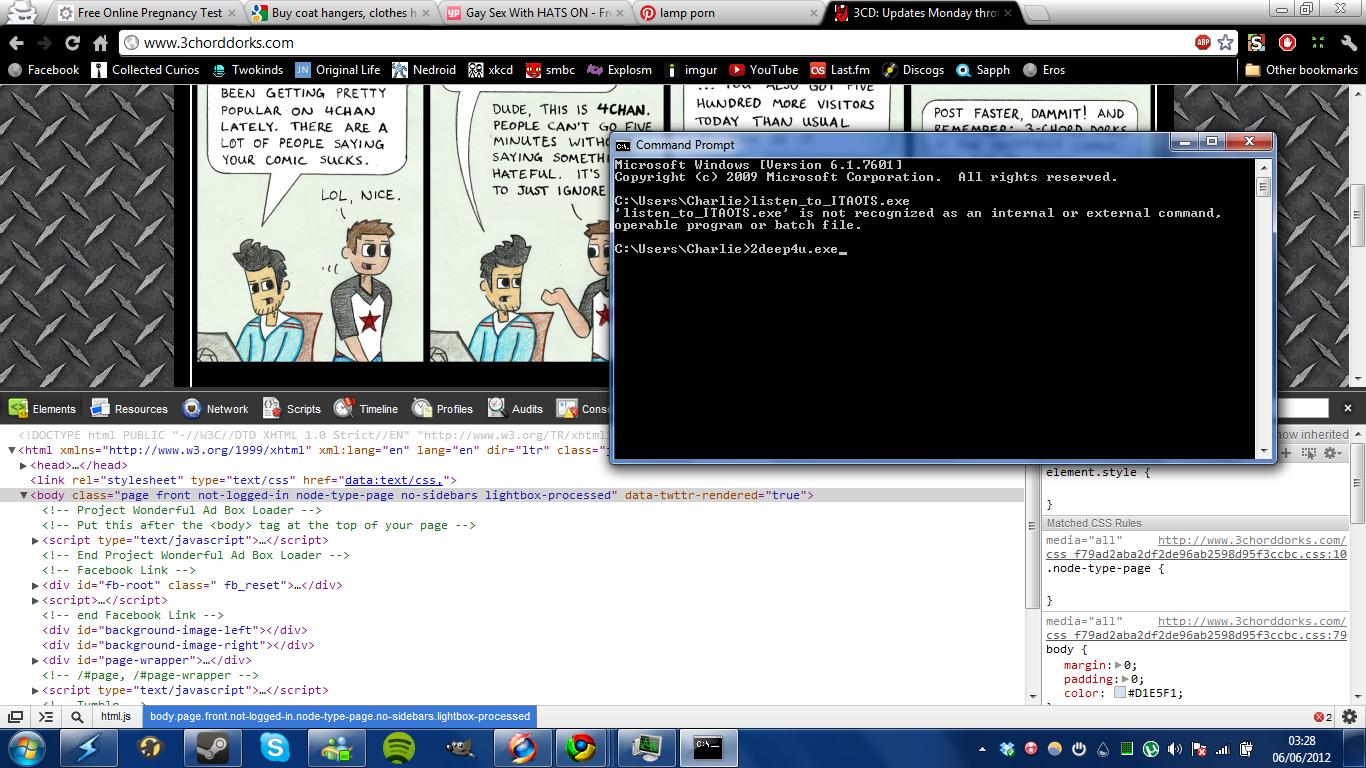Image resolution: width=1366 pixels, height=768 pixels.
Task: Click the DevTools search input field
Action: pyautogui.click(x=1302, y=408)
